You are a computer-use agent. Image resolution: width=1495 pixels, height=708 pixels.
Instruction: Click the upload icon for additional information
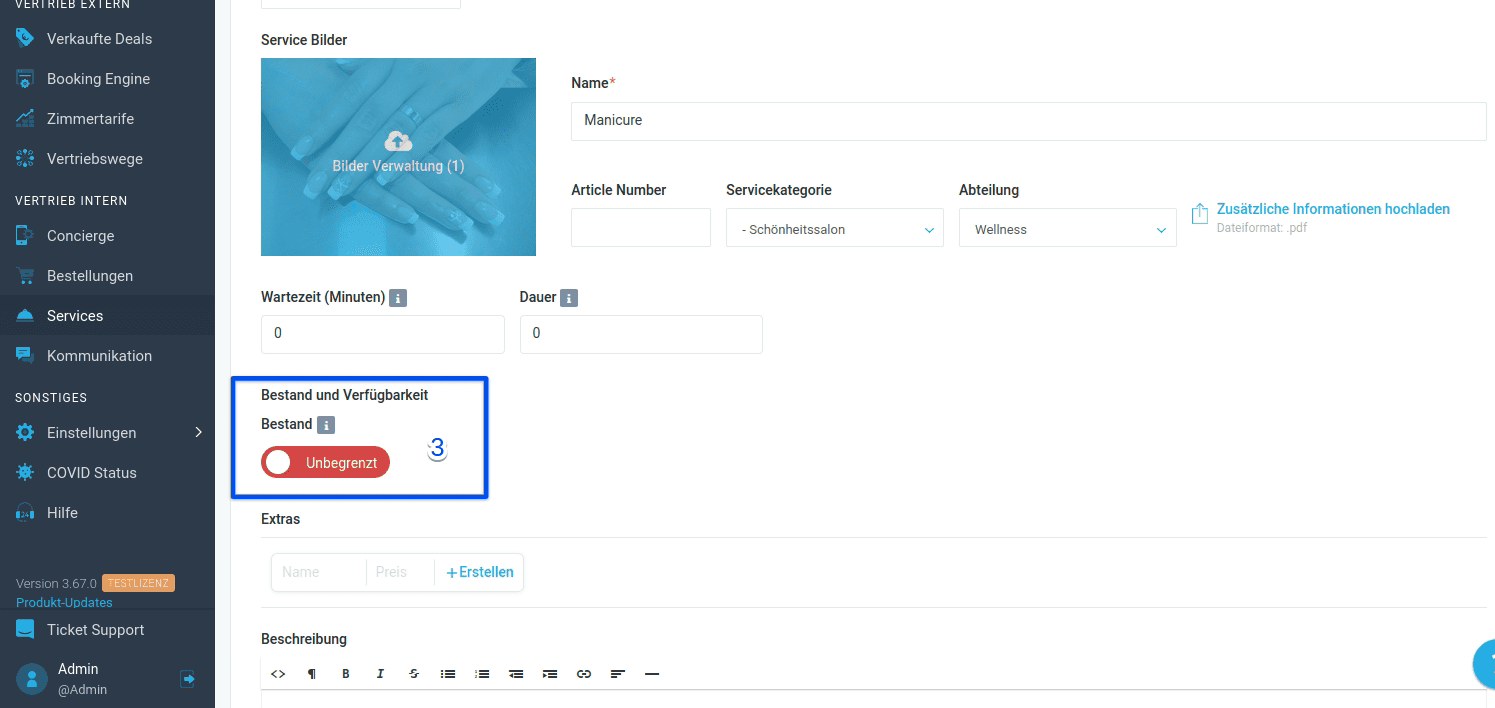[1200, 214]
